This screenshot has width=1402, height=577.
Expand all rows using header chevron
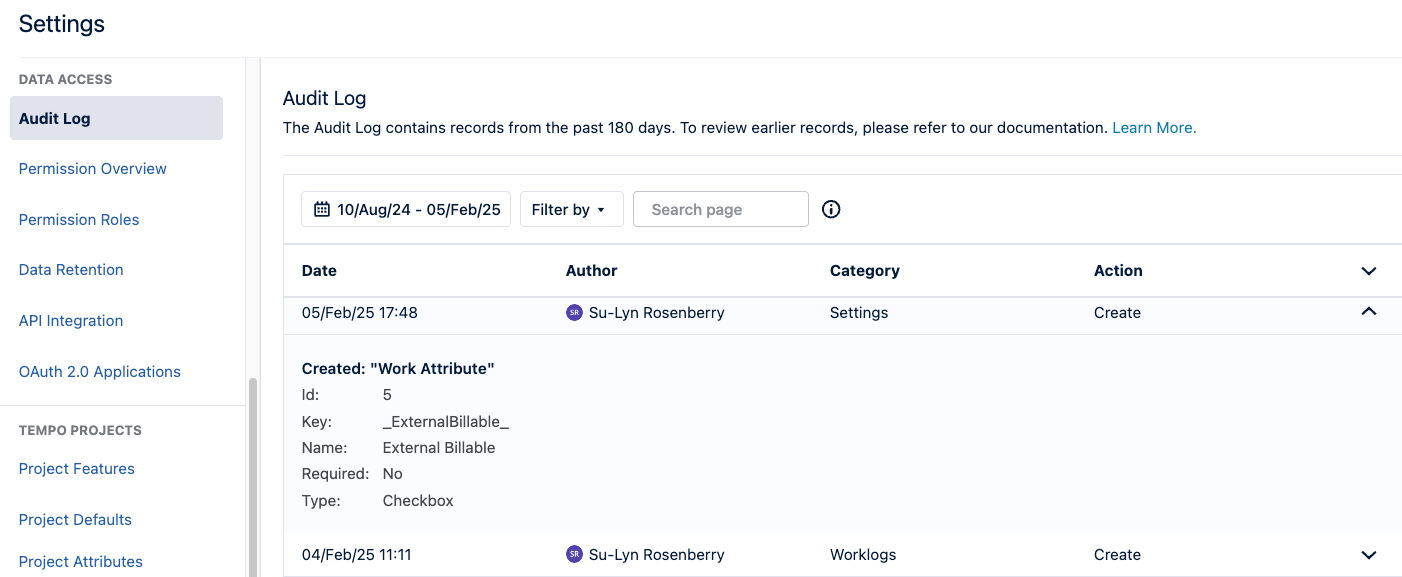[1369, 271]
